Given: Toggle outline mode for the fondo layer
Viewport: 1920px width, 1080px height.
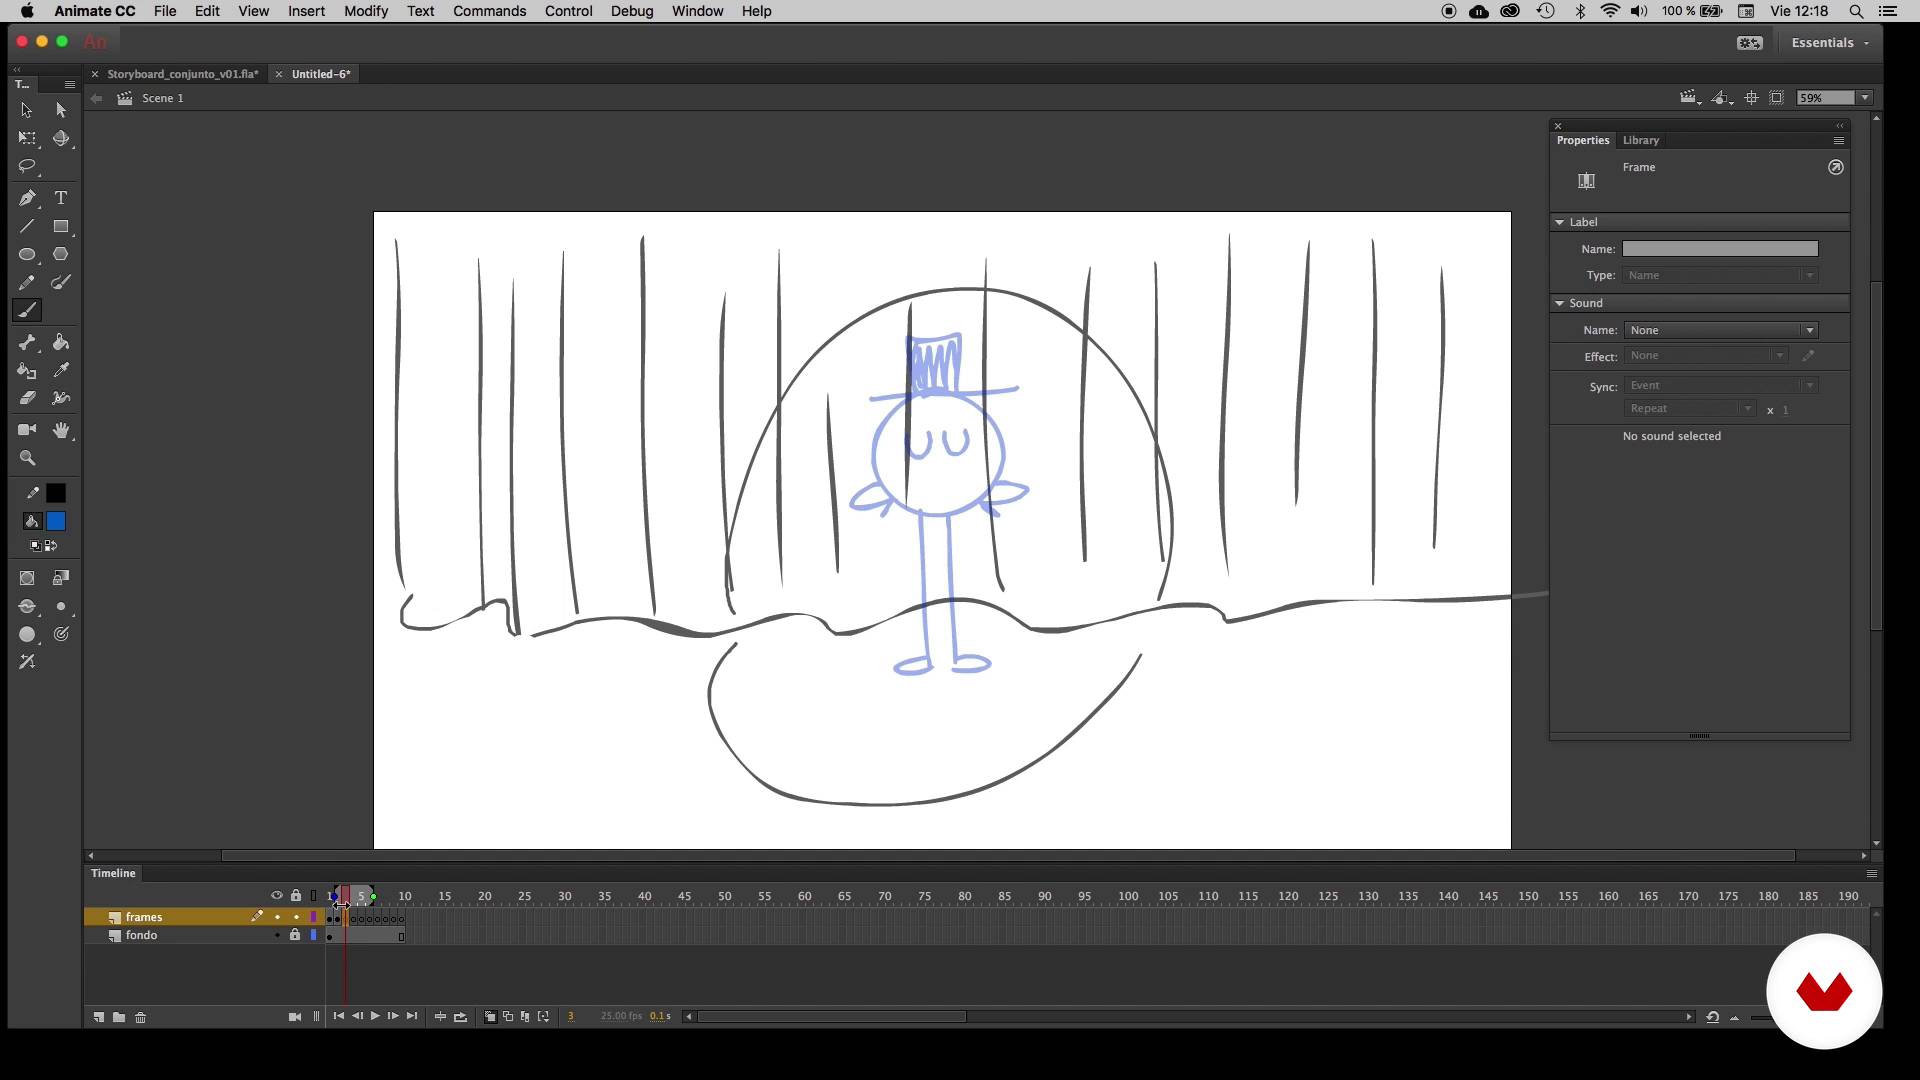Looking at the screenshot, I should 313,935.
